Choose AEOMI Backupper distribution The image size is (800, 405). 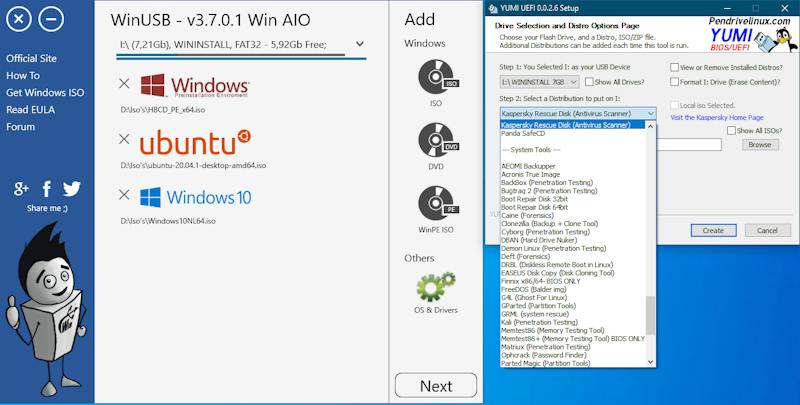point(528,166)
